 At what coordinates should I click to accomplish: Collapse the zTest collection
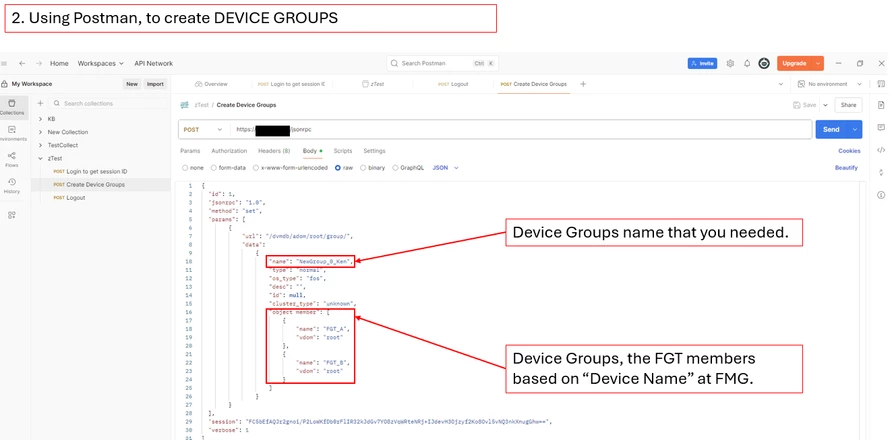40,158
